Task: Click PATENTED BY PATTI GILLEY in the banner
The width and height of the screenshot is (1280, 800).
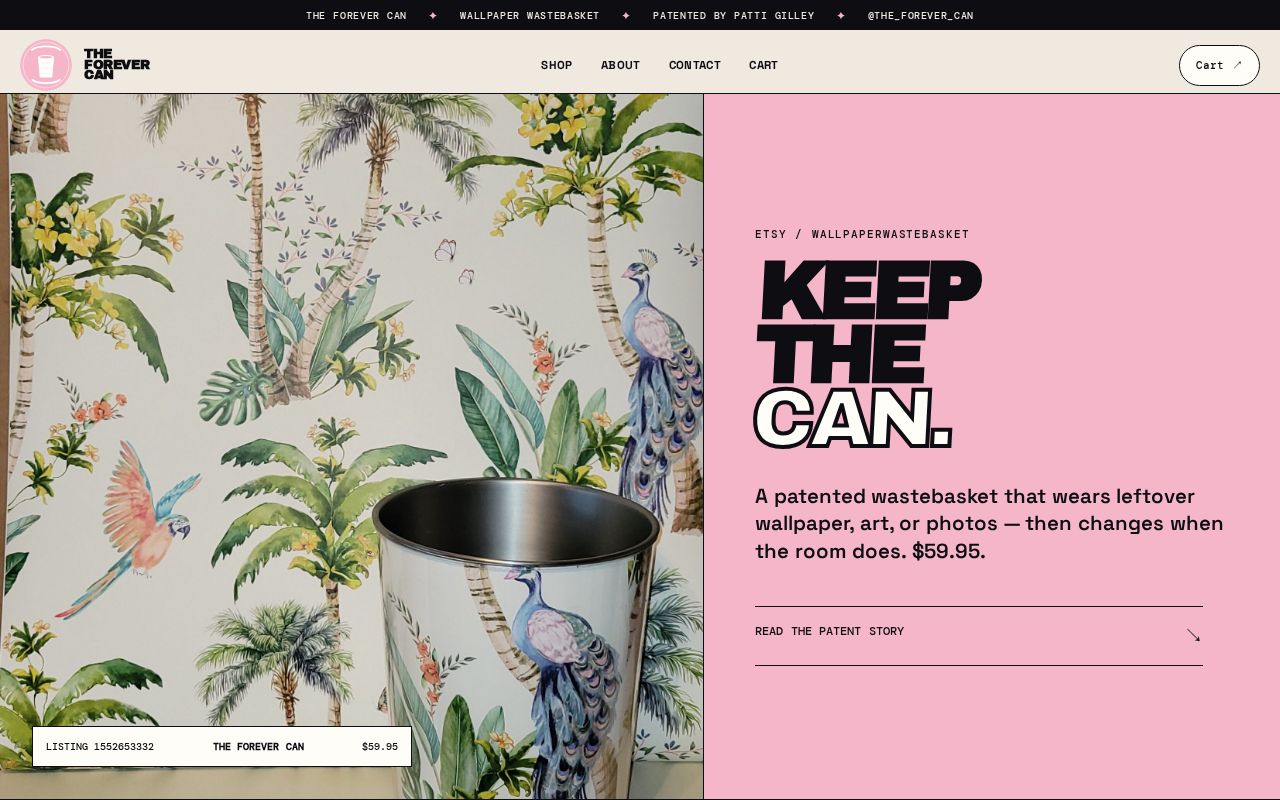Action: [733, 15]
